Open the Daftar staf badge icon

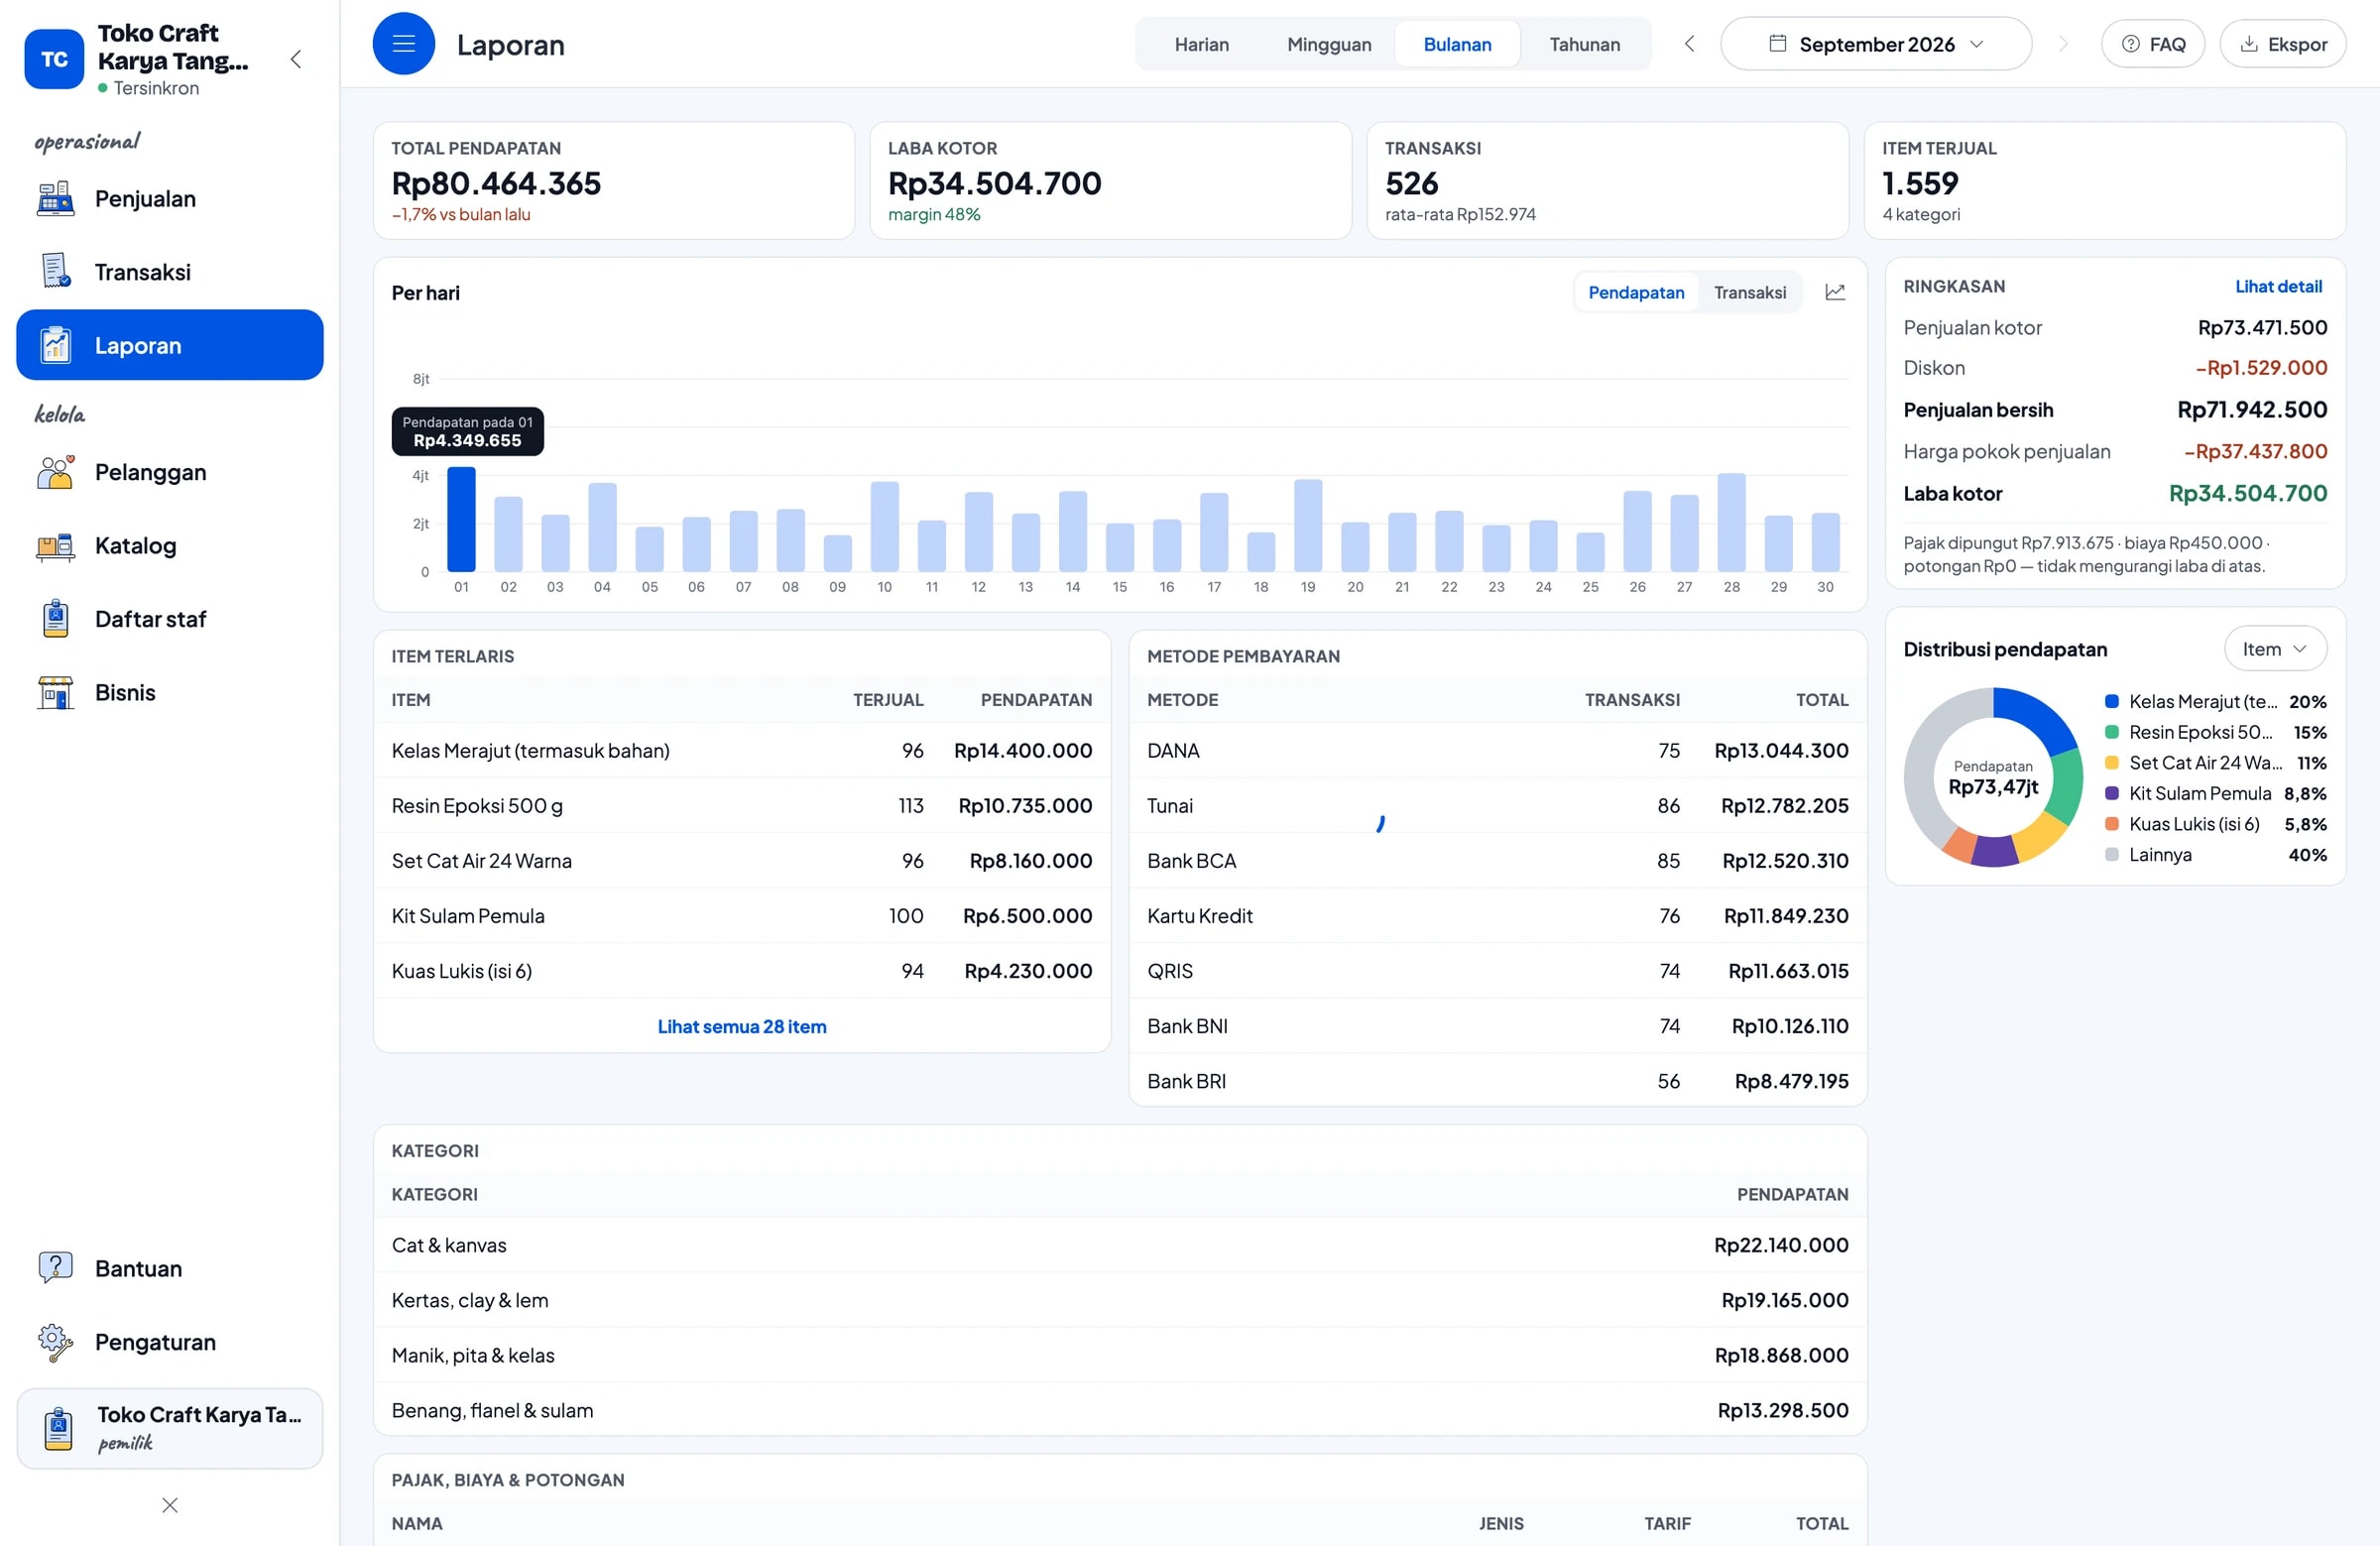click(x=56, y=619)
